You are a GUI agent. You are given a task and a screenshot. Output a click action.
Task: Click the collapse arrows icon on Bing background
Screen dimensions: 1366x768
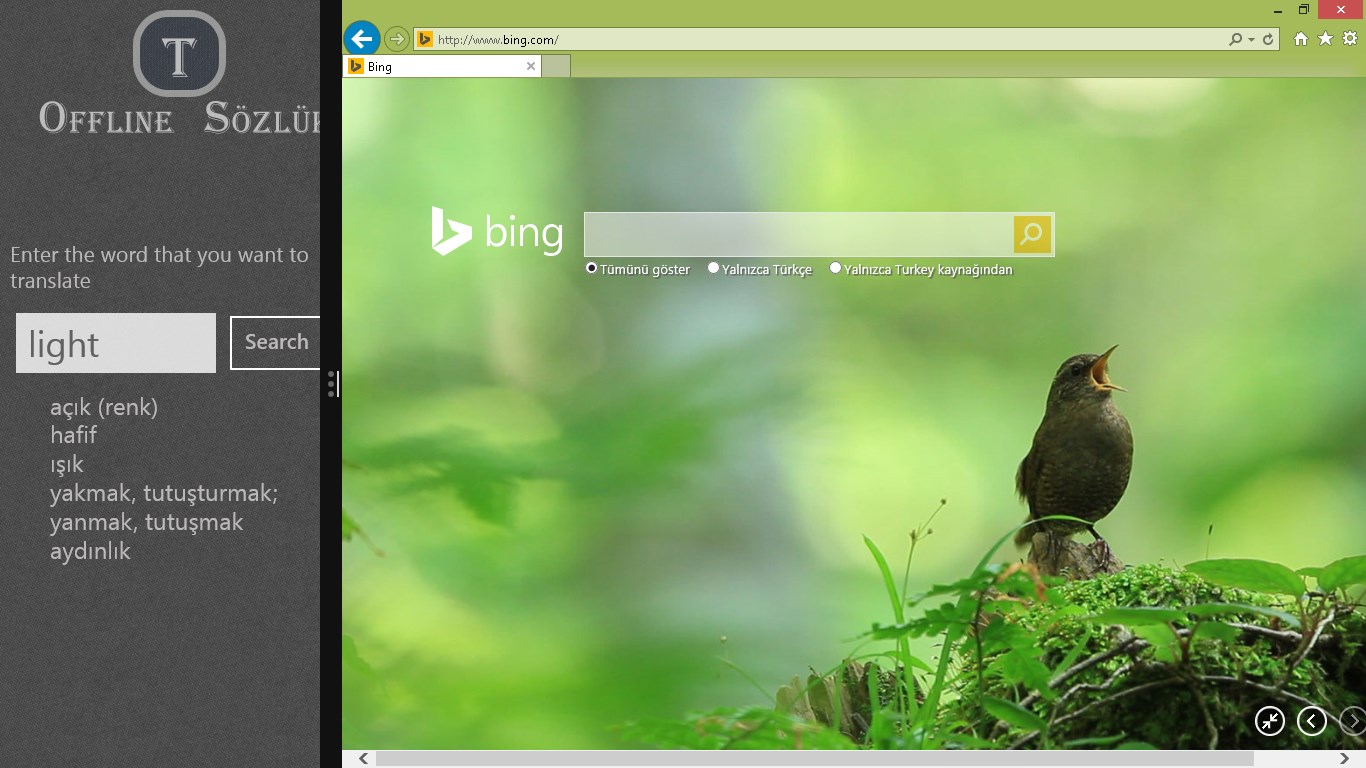pyautogui.click(x=1270, y=721)
